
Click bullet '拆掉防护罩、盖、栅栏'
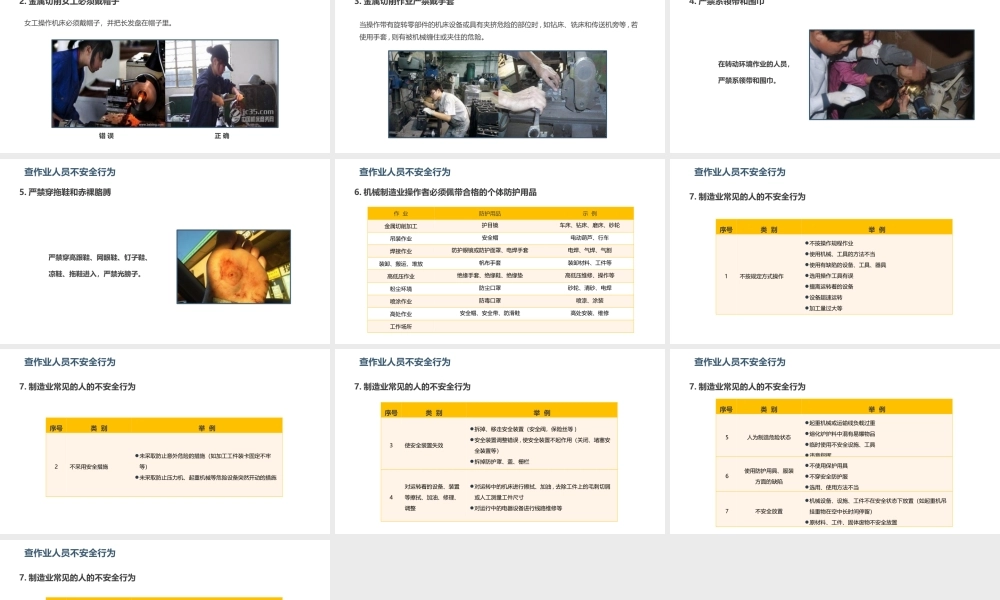499,462
